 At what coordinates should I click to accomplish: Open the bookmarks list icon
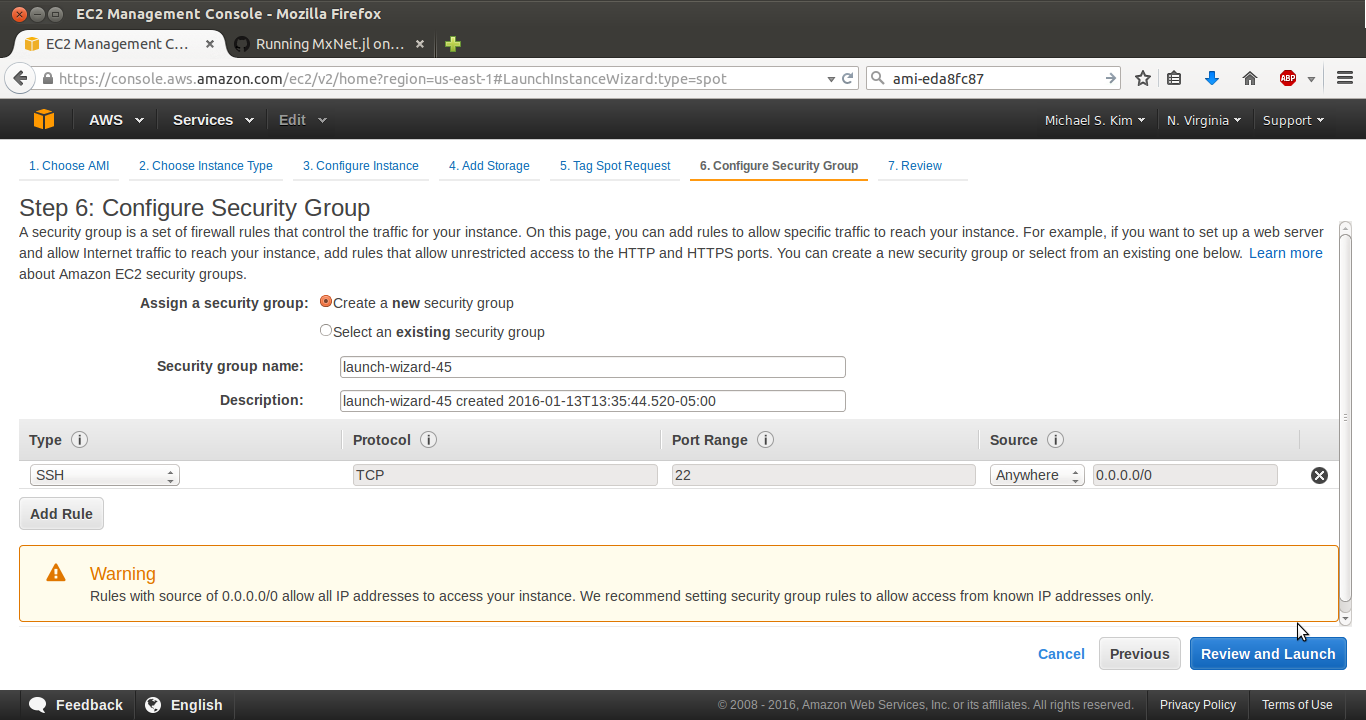pyautogui.click(x=1175, y=78)
